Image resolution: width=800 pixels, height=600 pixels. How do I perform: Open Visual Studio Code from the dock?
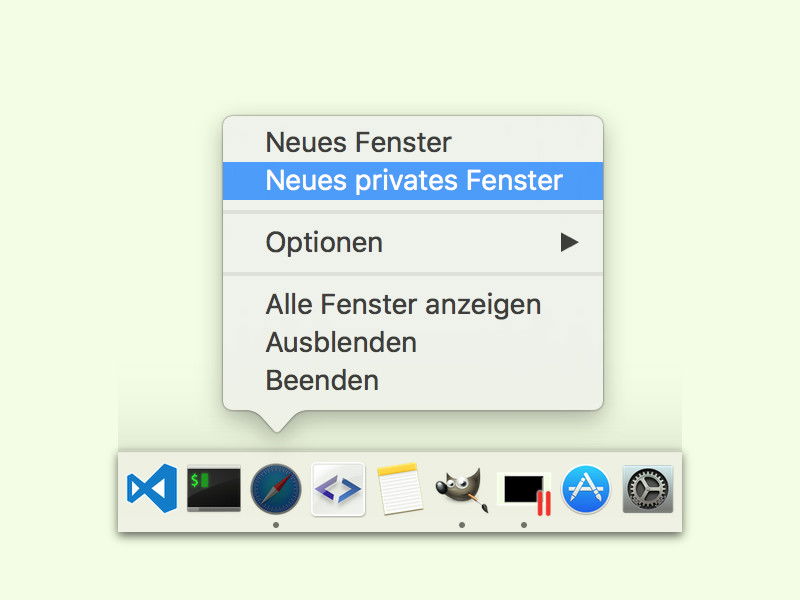152,489
